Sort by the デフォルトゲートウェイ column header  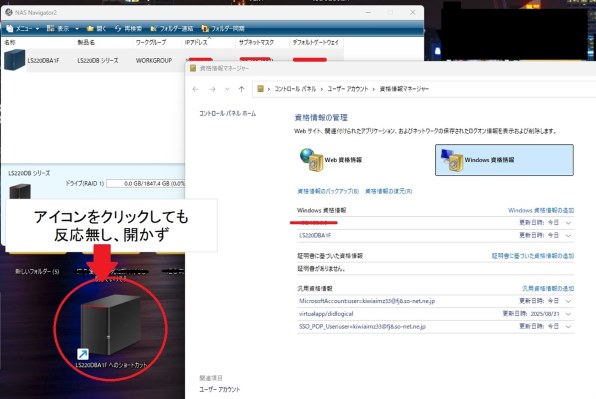[x=316, y=42]
